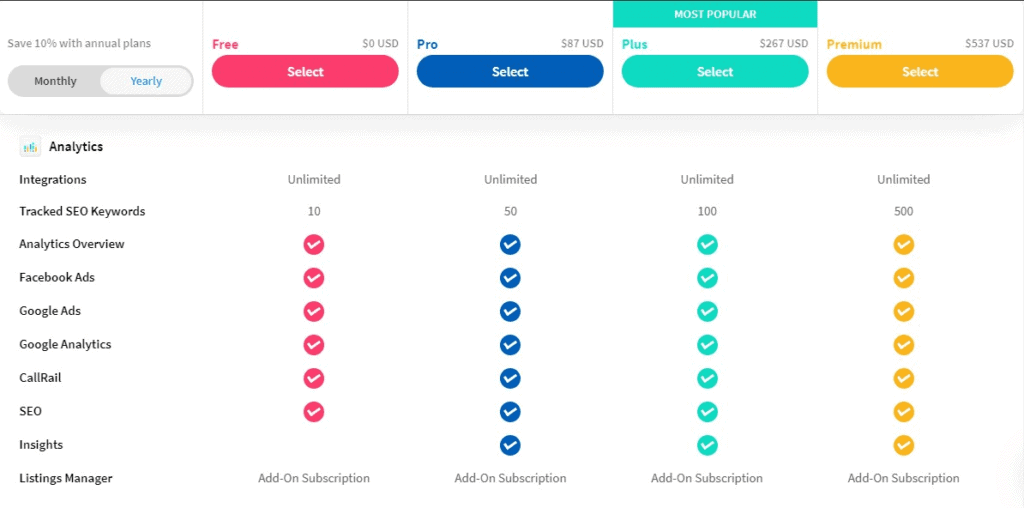Click Premium plan Add-On Subscription text
The image size is (1024, 508).
pyautogui.click(x=904, y=479)
